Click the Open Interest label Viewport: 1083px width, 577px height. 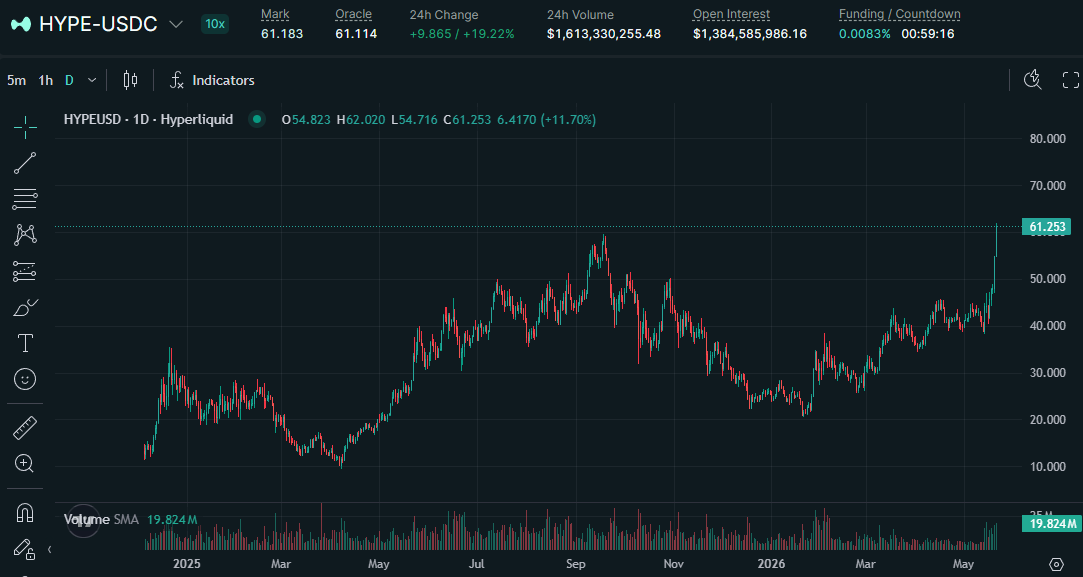731,14
